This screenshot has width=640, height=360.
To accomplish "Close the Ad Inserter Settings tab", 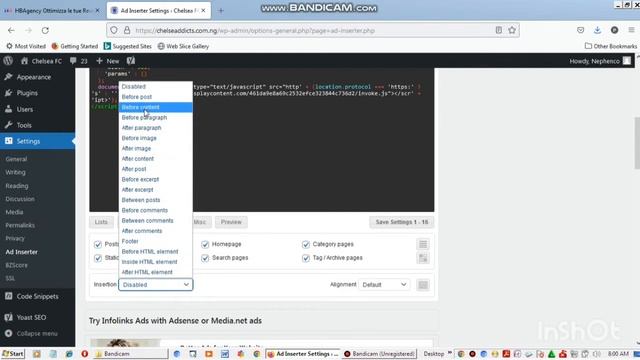I will [203, 11].
